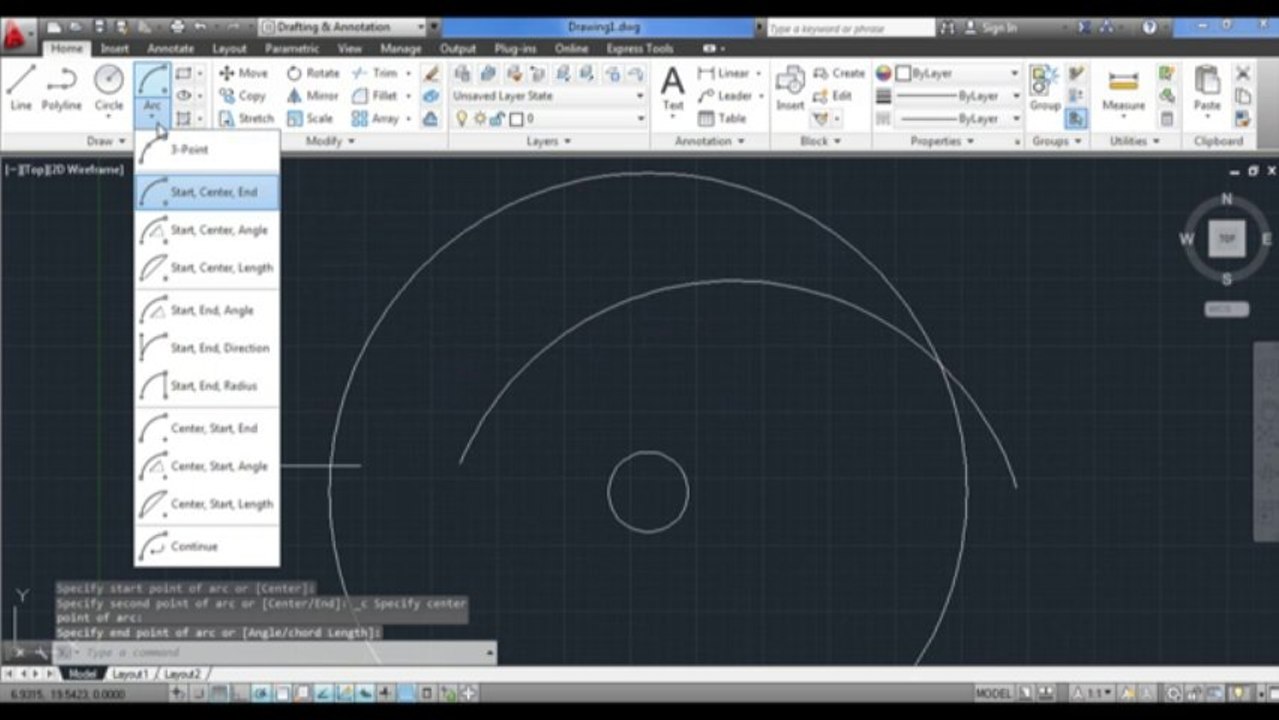
Task: Click the Sign In button
Action: tap(990, 28)
